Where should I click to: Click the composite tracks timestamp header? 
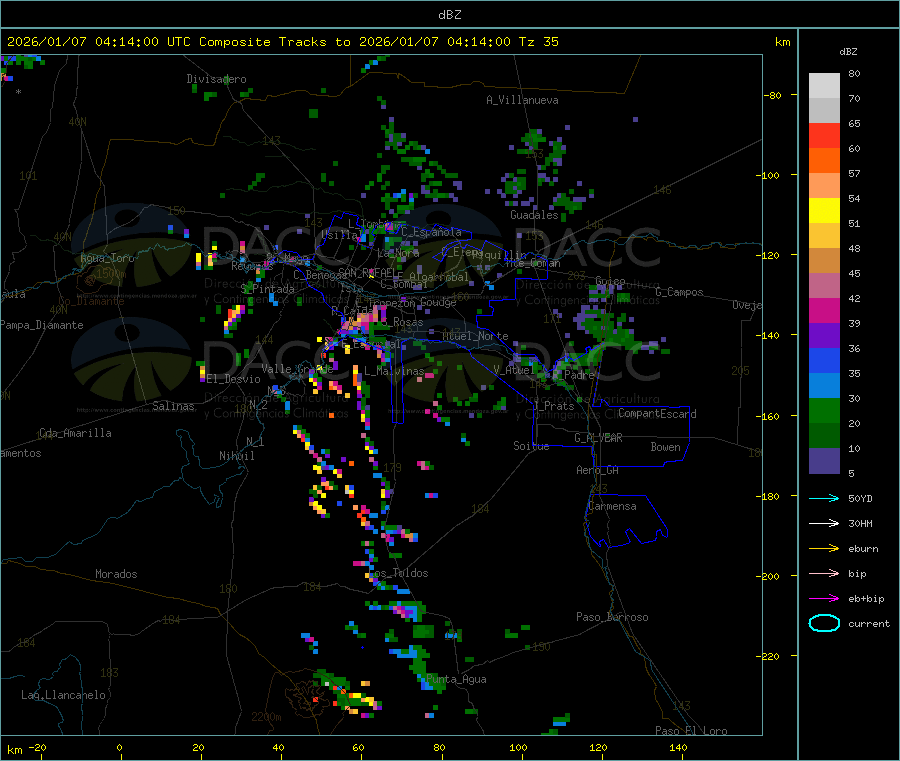click(283, 42)
